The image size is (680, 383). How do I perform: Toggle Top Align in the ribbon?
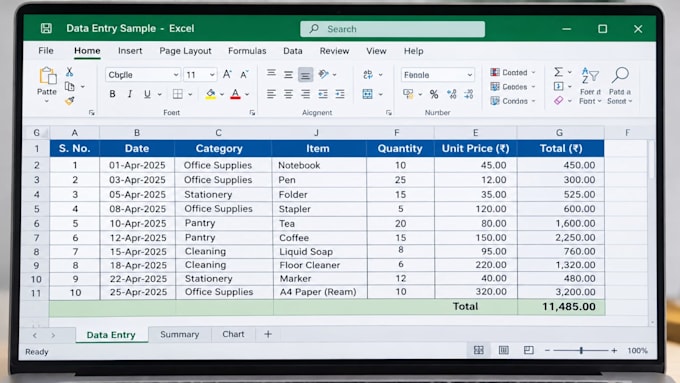[x=271, y=74]
